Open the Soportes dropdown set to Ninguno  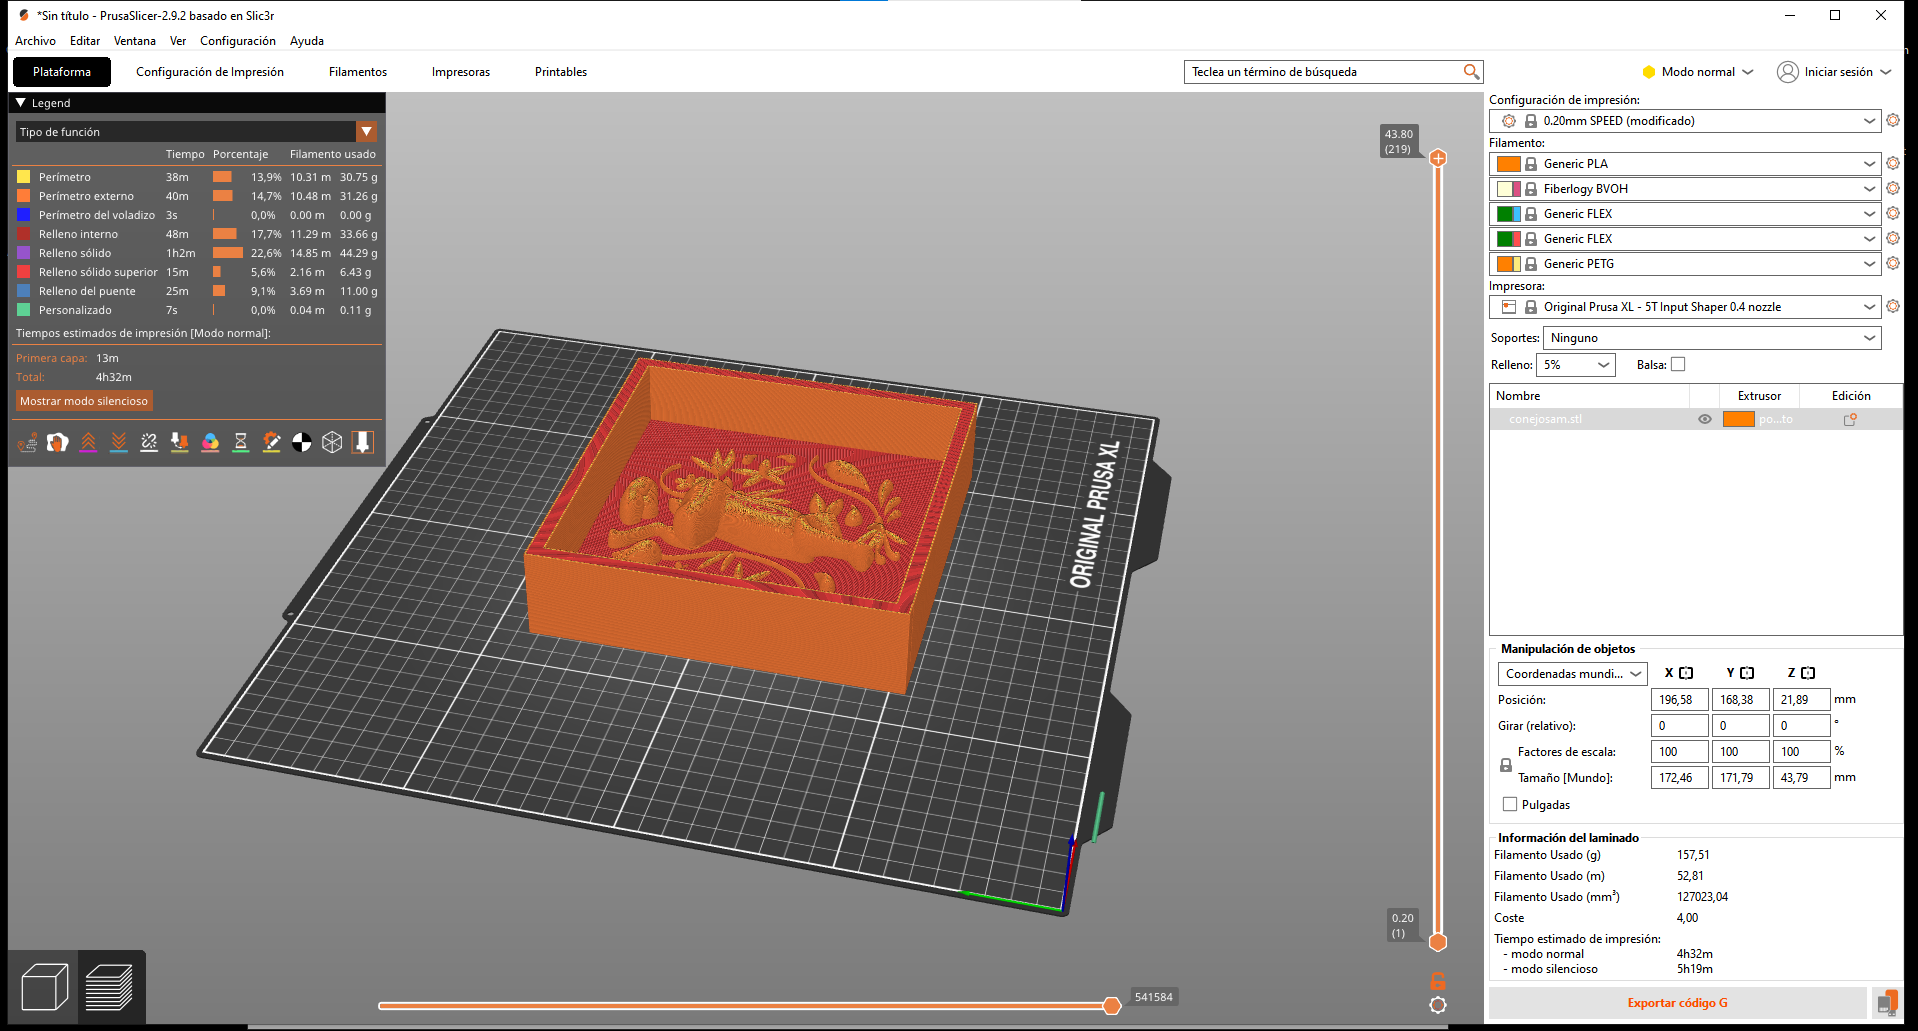(1711, 339)
